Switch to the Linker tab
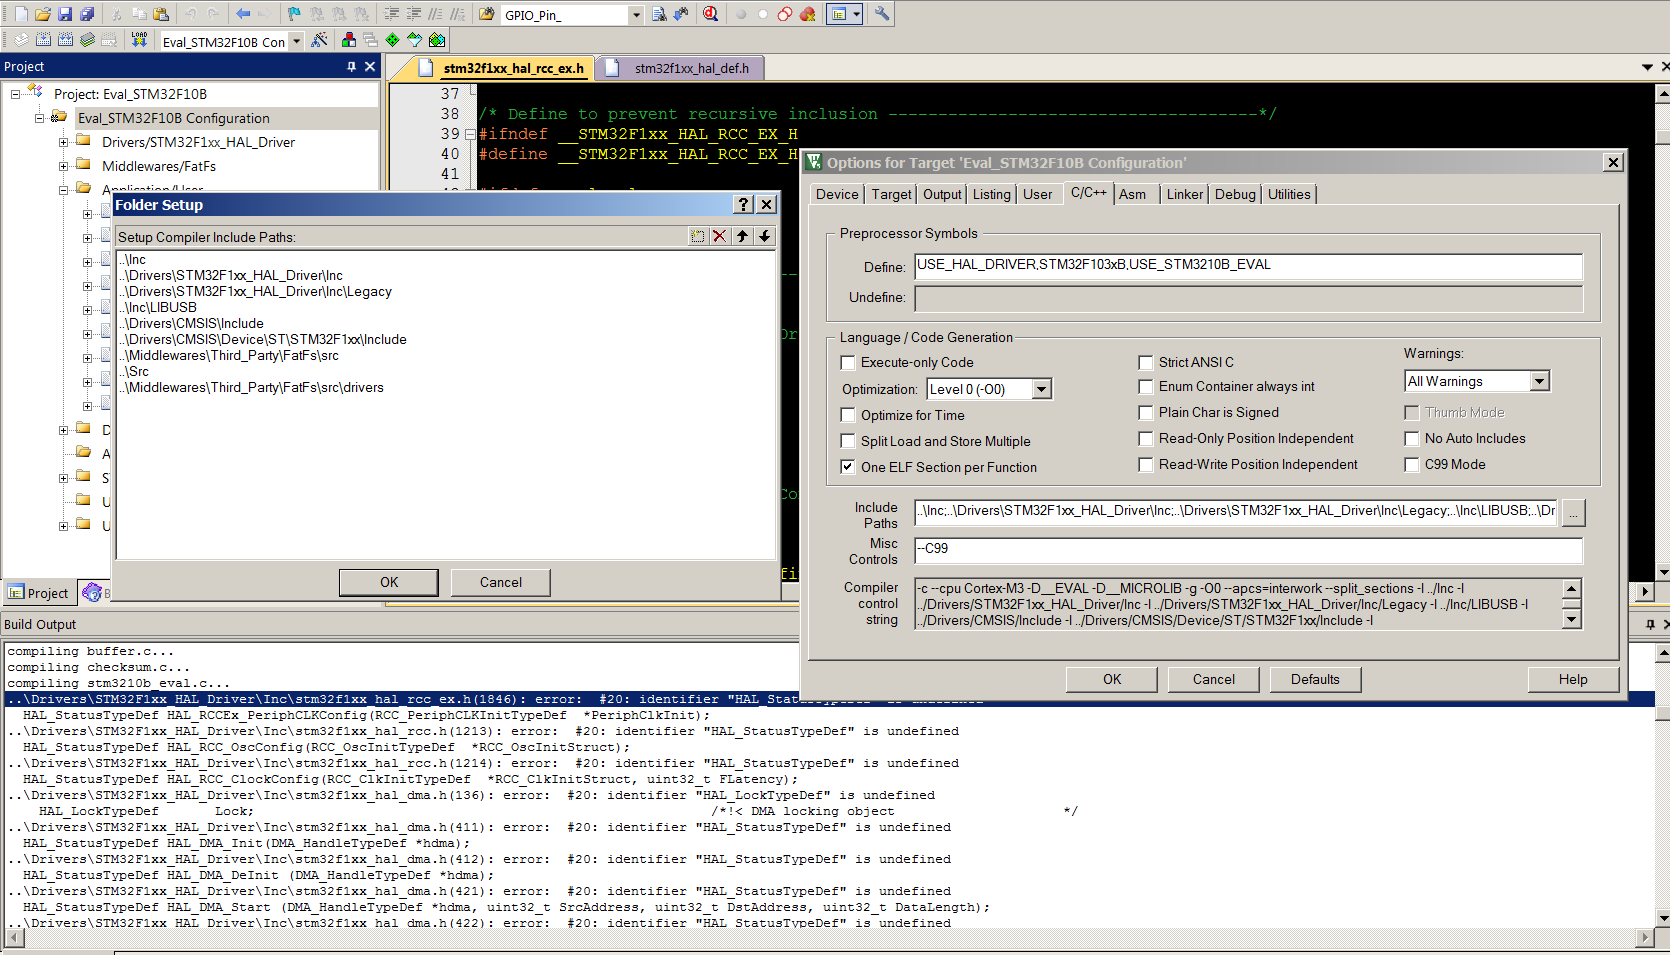 click(1185, 194)
